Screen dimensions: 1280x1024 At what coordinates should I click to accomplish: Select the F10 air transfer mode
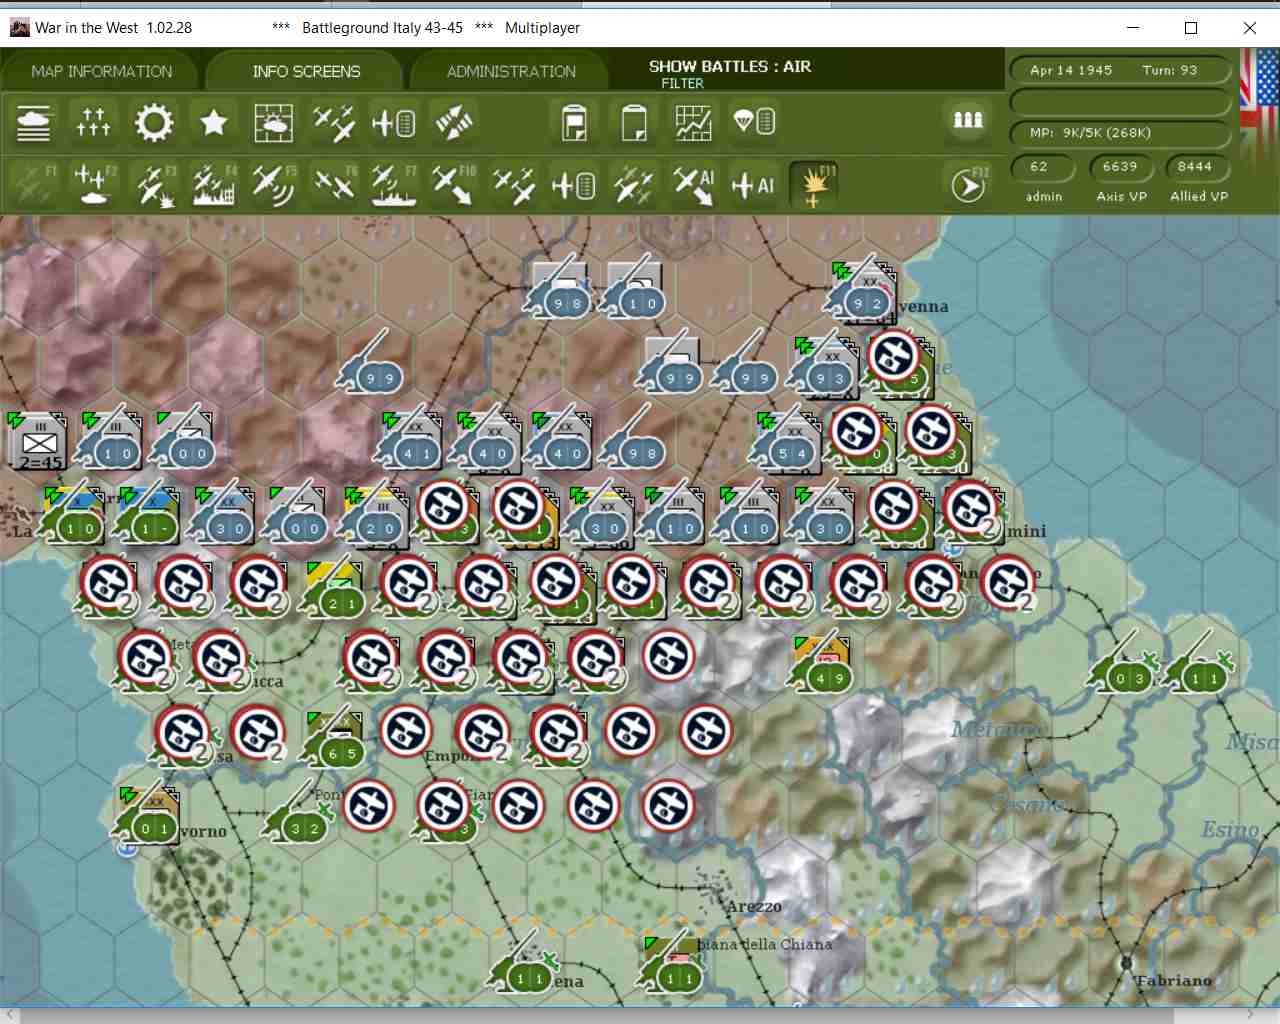click(453, 185)
